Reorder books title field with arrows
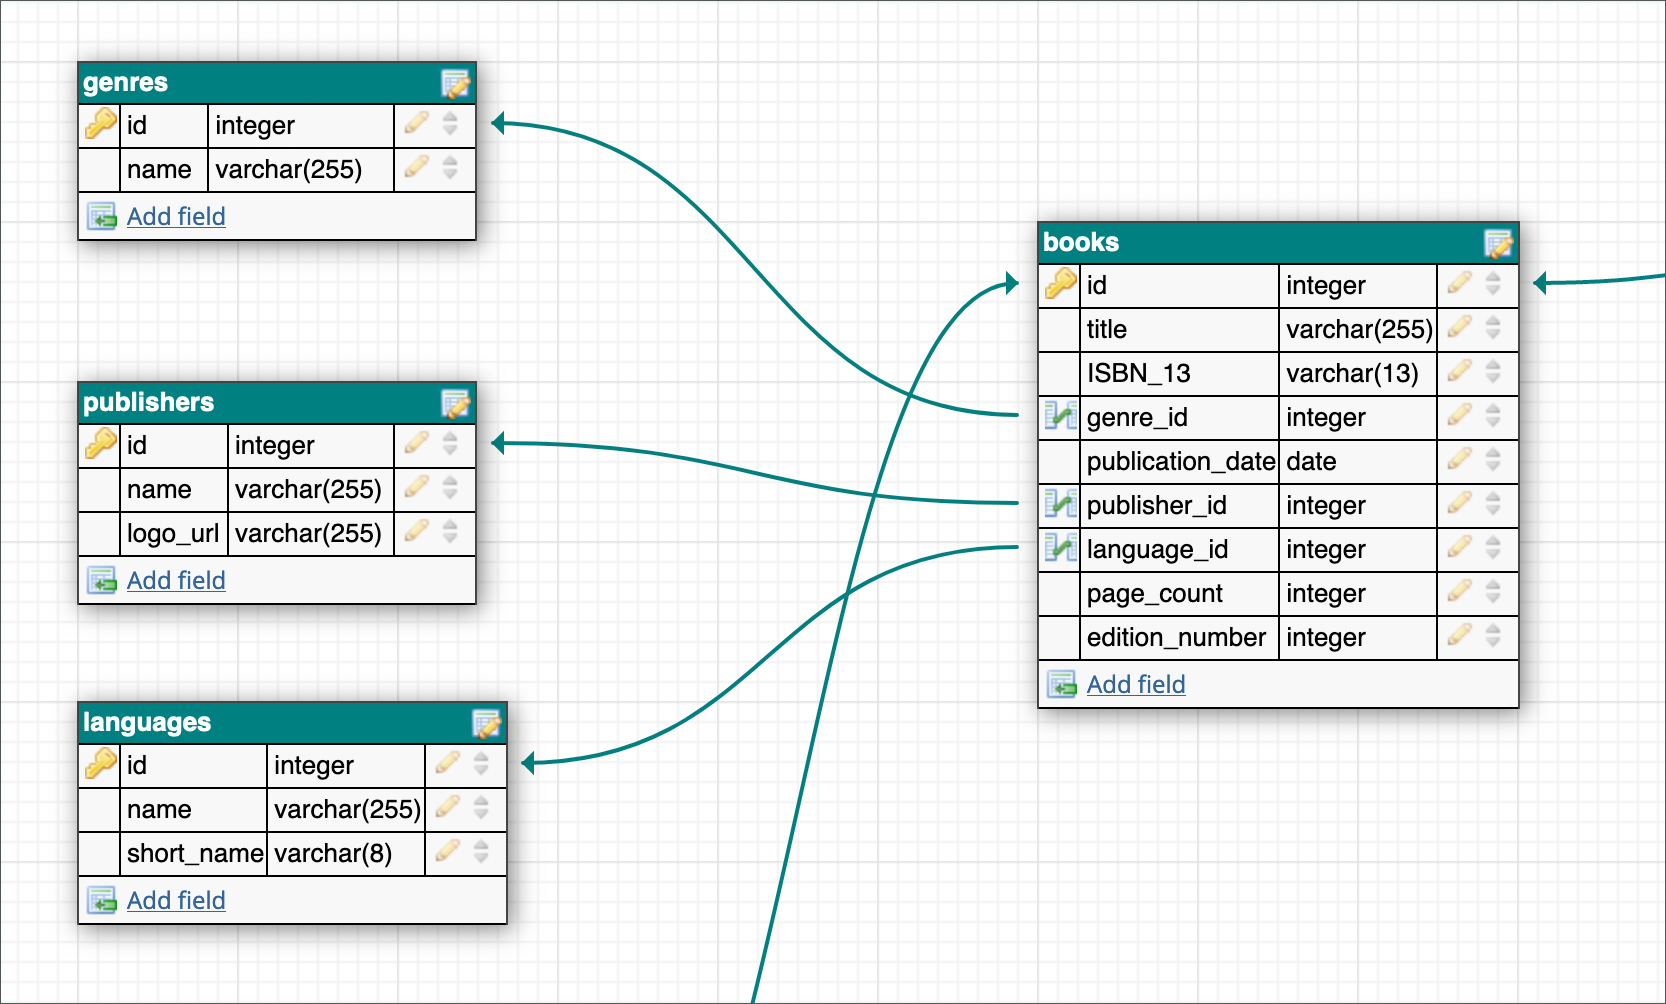1666x1004 pixels. [1493, 328]
